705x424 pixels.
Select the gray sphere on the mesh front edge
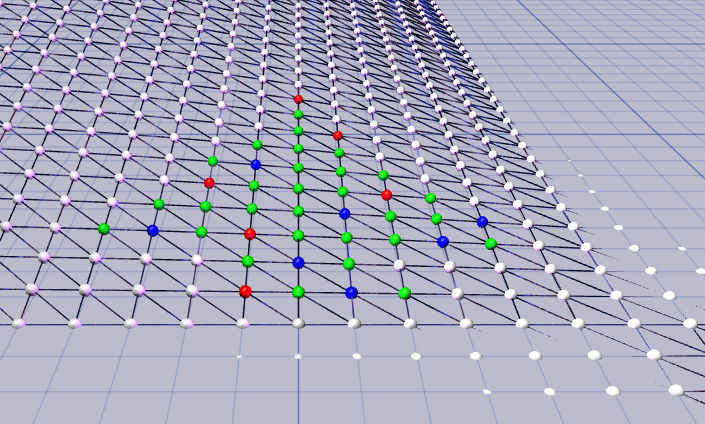tap(299, 323)
